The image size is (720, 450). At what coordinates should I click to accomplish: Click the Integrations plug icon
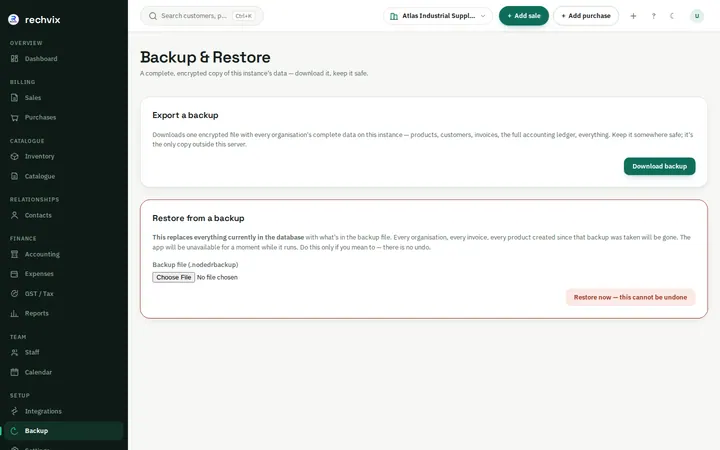coord(15,411)
